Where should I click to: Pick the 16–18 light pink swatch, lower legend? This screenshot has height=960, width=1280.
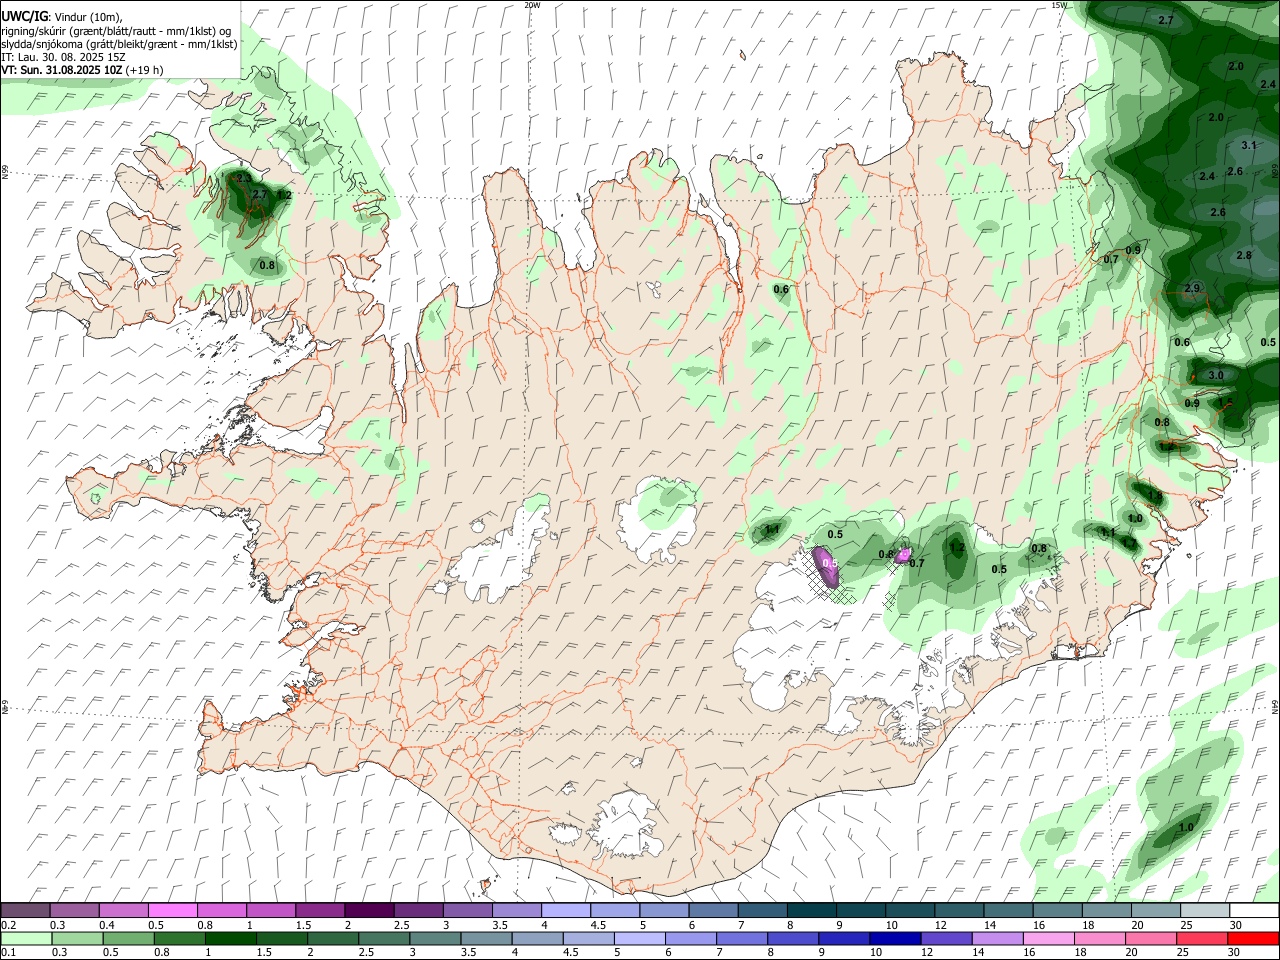click(1049, 939)
